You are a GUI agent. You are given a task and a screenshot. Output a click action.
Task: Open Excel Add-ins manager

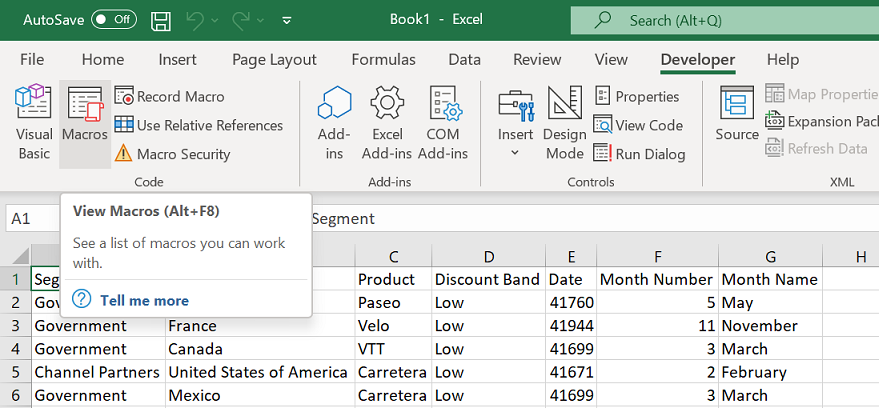click(387, 123)
